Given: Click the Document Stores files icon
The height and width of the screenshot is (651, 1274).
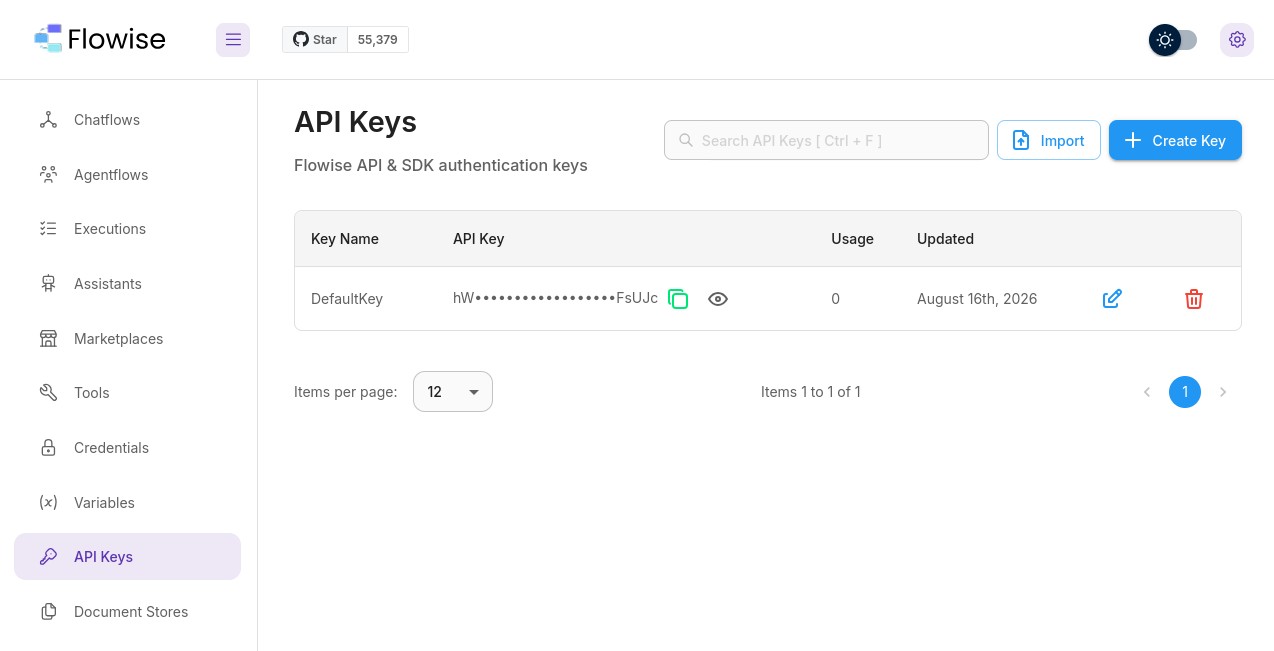Looking at the screenshot, I should [x=48, y=612].
